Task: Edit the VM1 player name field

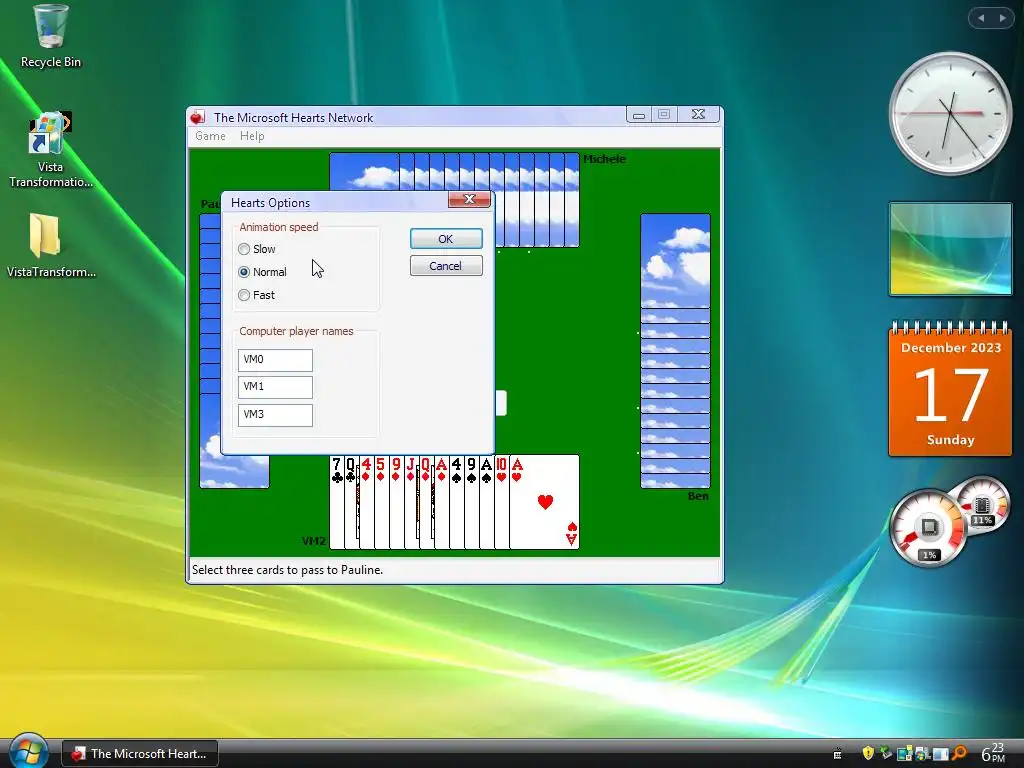Action: point(275,387)
